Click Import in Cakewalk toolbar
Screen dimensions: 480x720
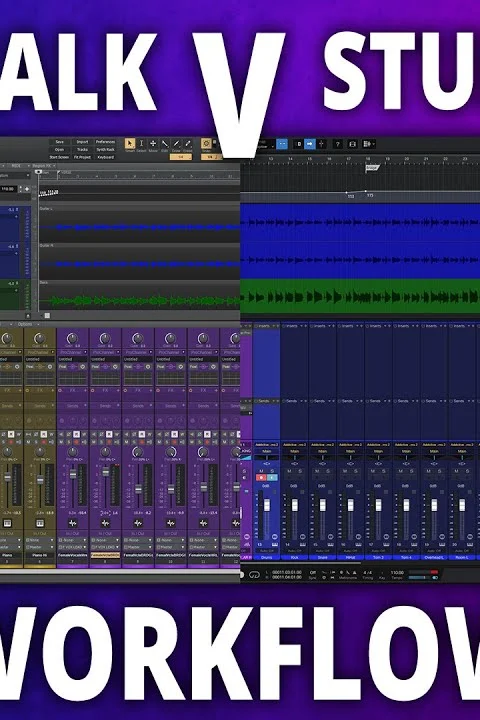click(x=82, y=142)
